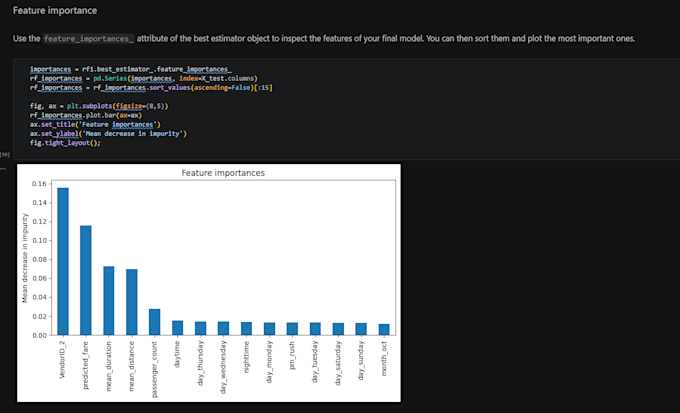
Task: Click the code line with "ax.set_ylabel('Mean decrease in impurity')"
Action: tap(108, 134)
